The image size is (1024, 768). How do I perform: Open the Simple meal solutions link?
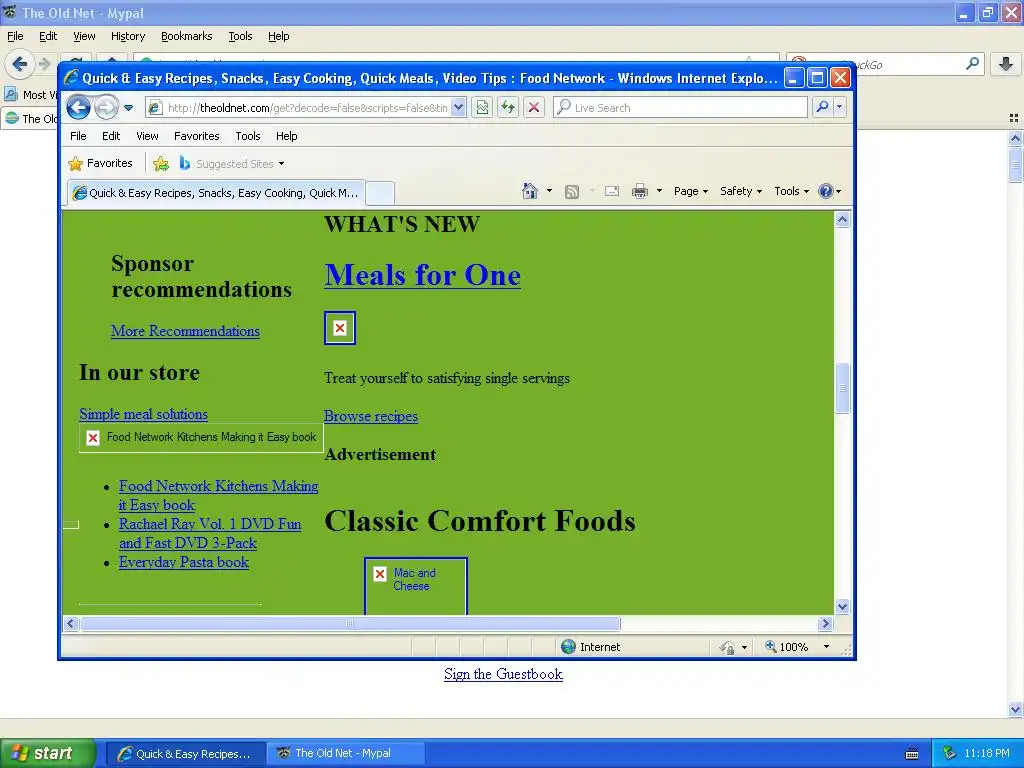point(144,414)
